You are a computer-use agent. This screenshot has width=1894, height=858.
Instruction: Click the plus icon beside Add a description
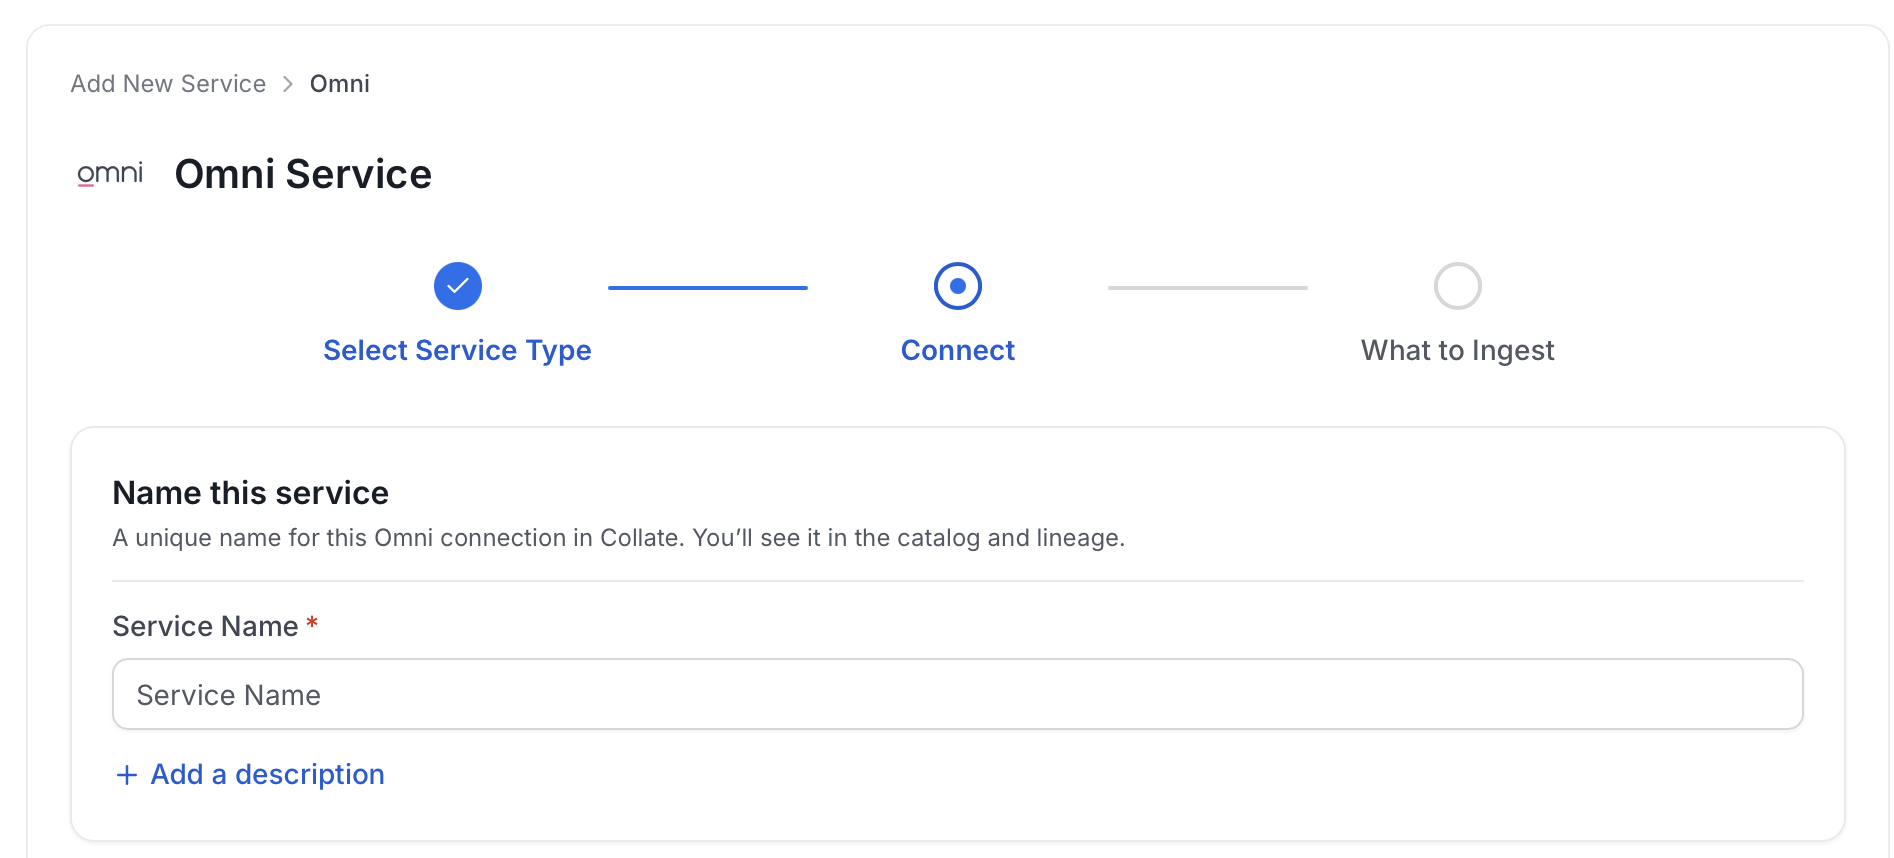127,775
